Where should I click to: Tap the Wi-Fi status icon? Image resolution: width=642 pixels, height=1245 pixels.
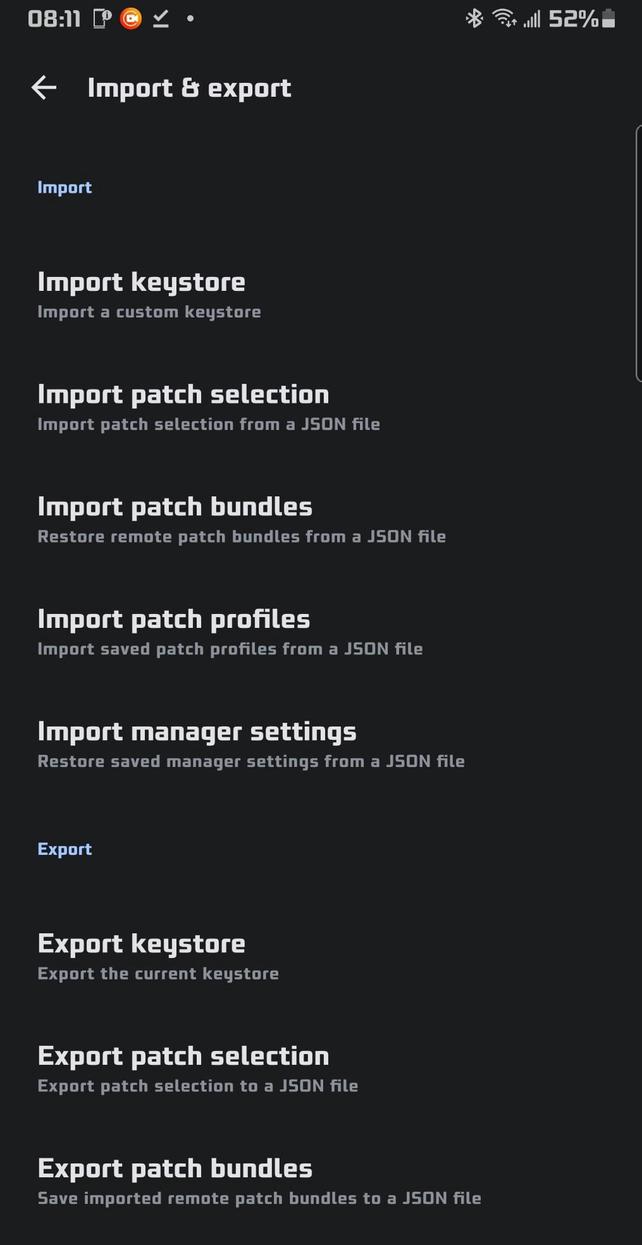coord(505,18)
